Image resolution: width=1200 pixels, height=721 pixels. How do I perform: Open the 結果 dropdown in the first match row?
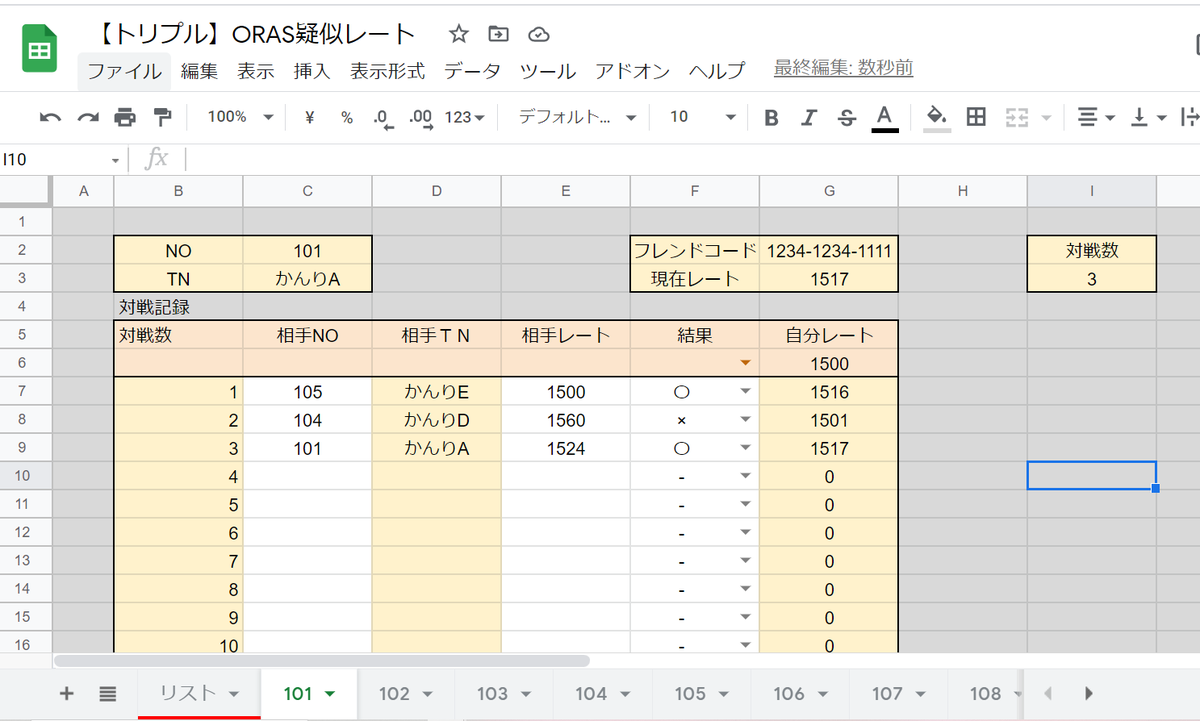746,391
